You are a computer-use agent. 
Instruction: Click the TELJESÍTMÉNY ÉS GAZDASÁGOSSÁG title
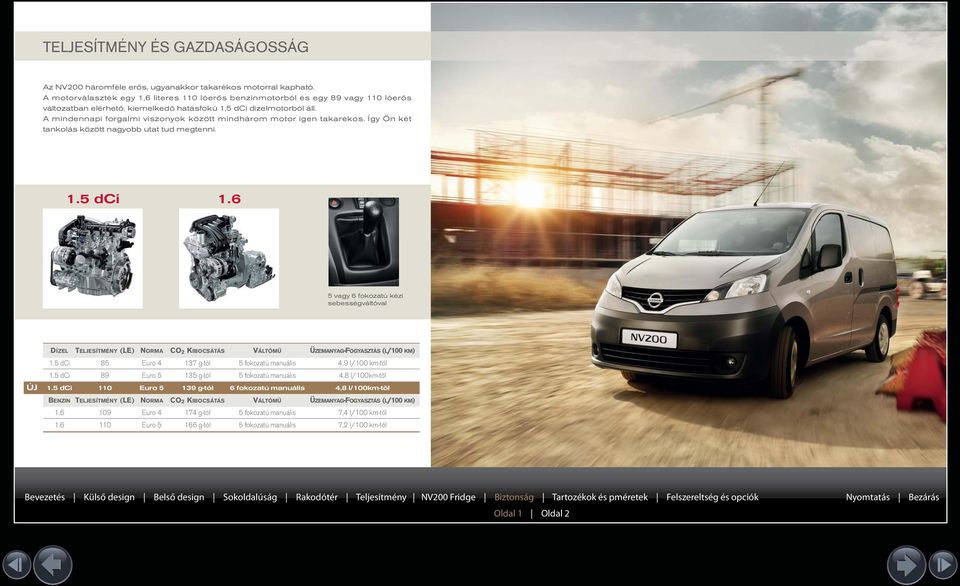(x=176, y=47)
